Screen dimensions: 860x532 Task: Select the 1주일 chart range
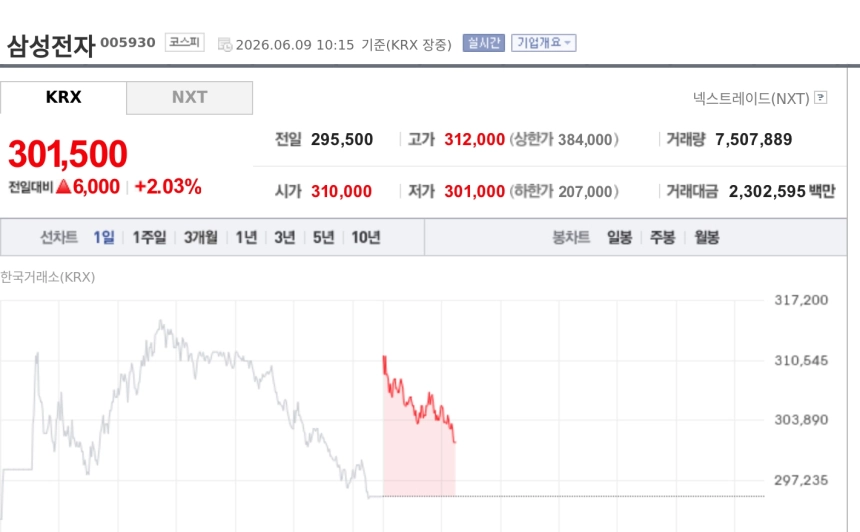(x=149, y=237)
